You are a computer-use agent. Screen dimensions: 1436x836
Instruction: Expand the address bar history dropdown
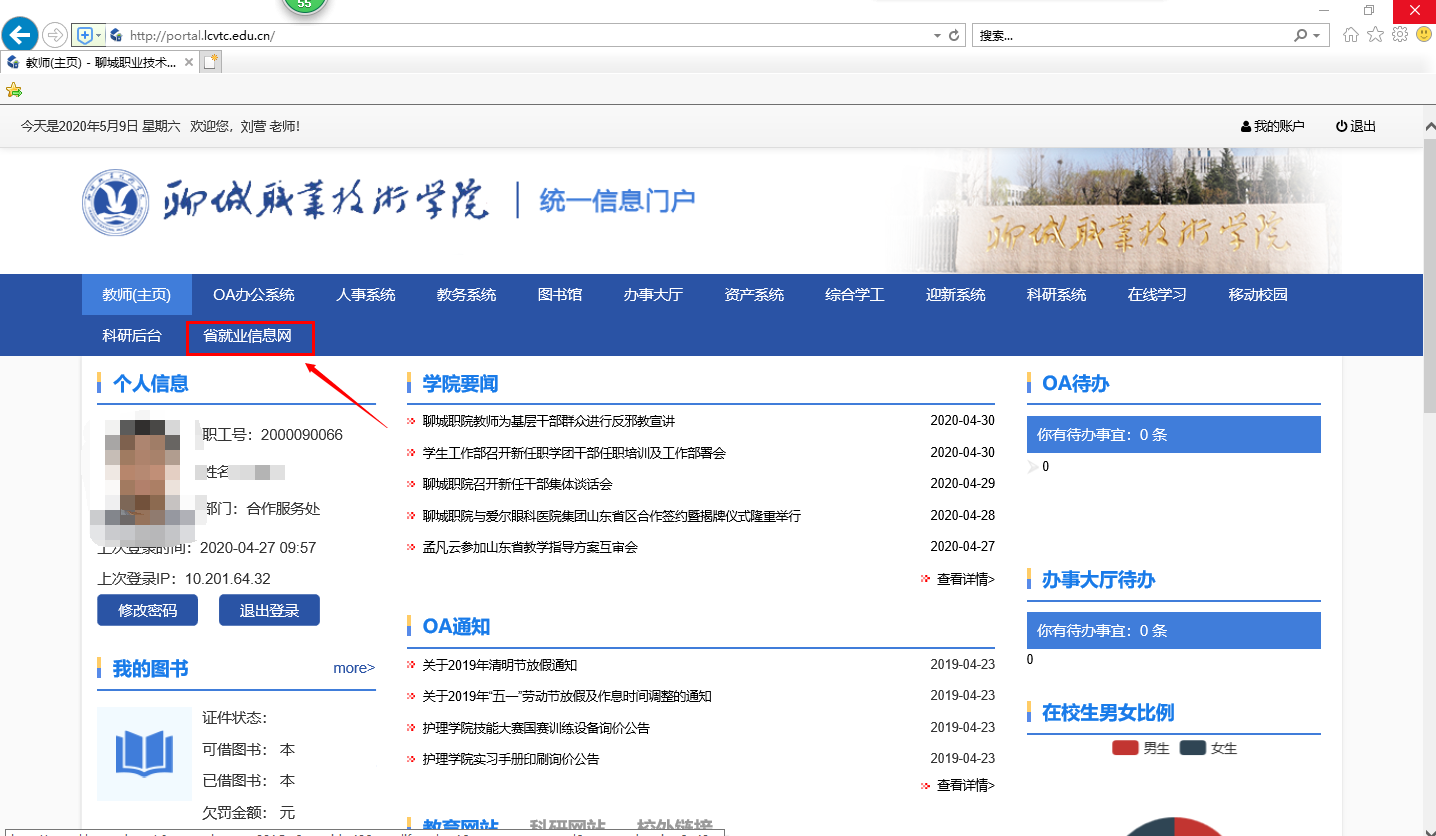(937, 35)
